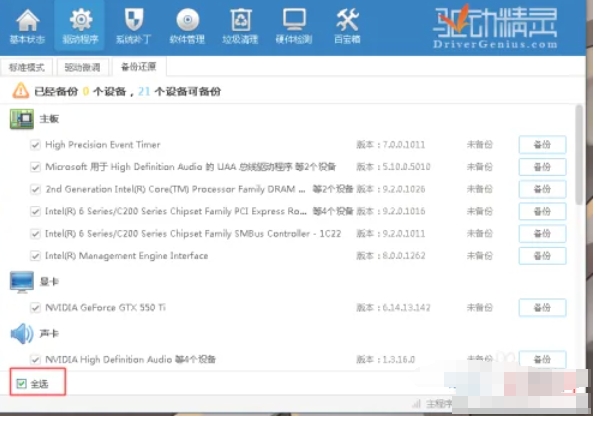Click the orange warning triangle icon
595x423 pixels.
coord(20,91)
